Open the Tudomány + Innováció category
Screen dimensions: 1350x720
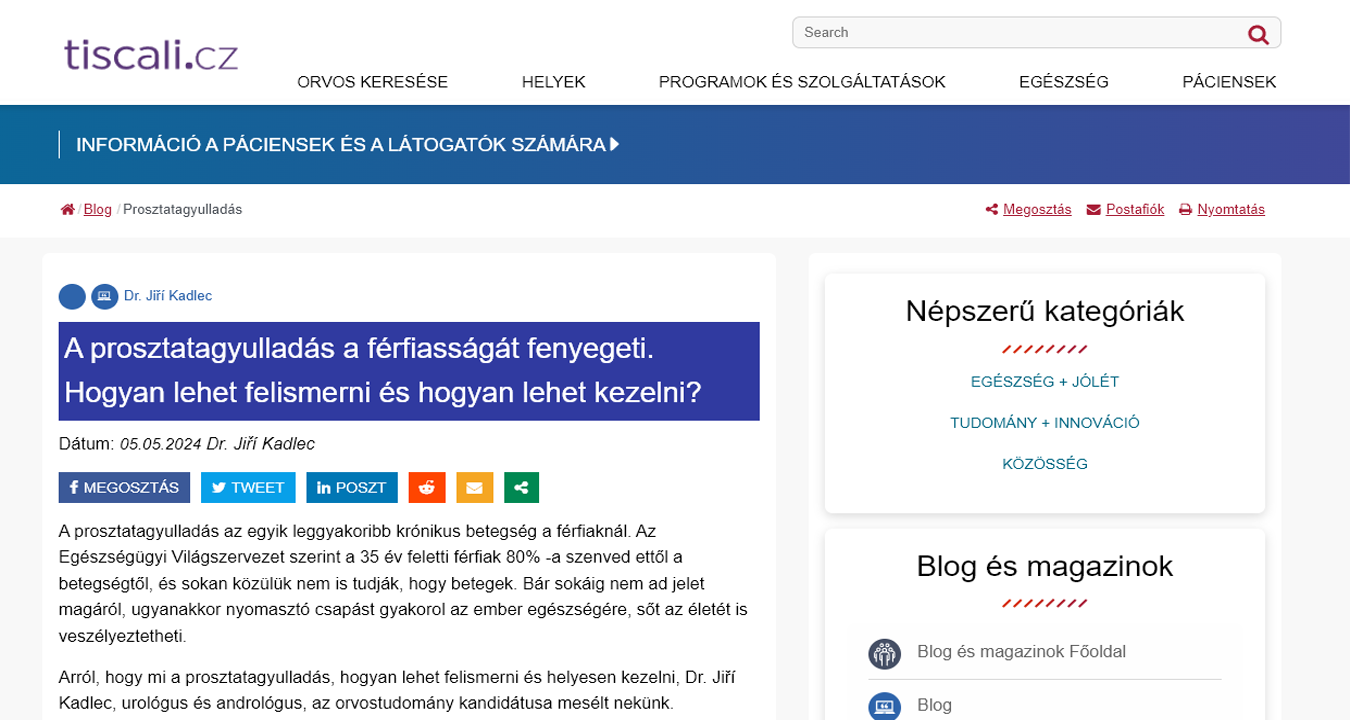pos(1044,423)
